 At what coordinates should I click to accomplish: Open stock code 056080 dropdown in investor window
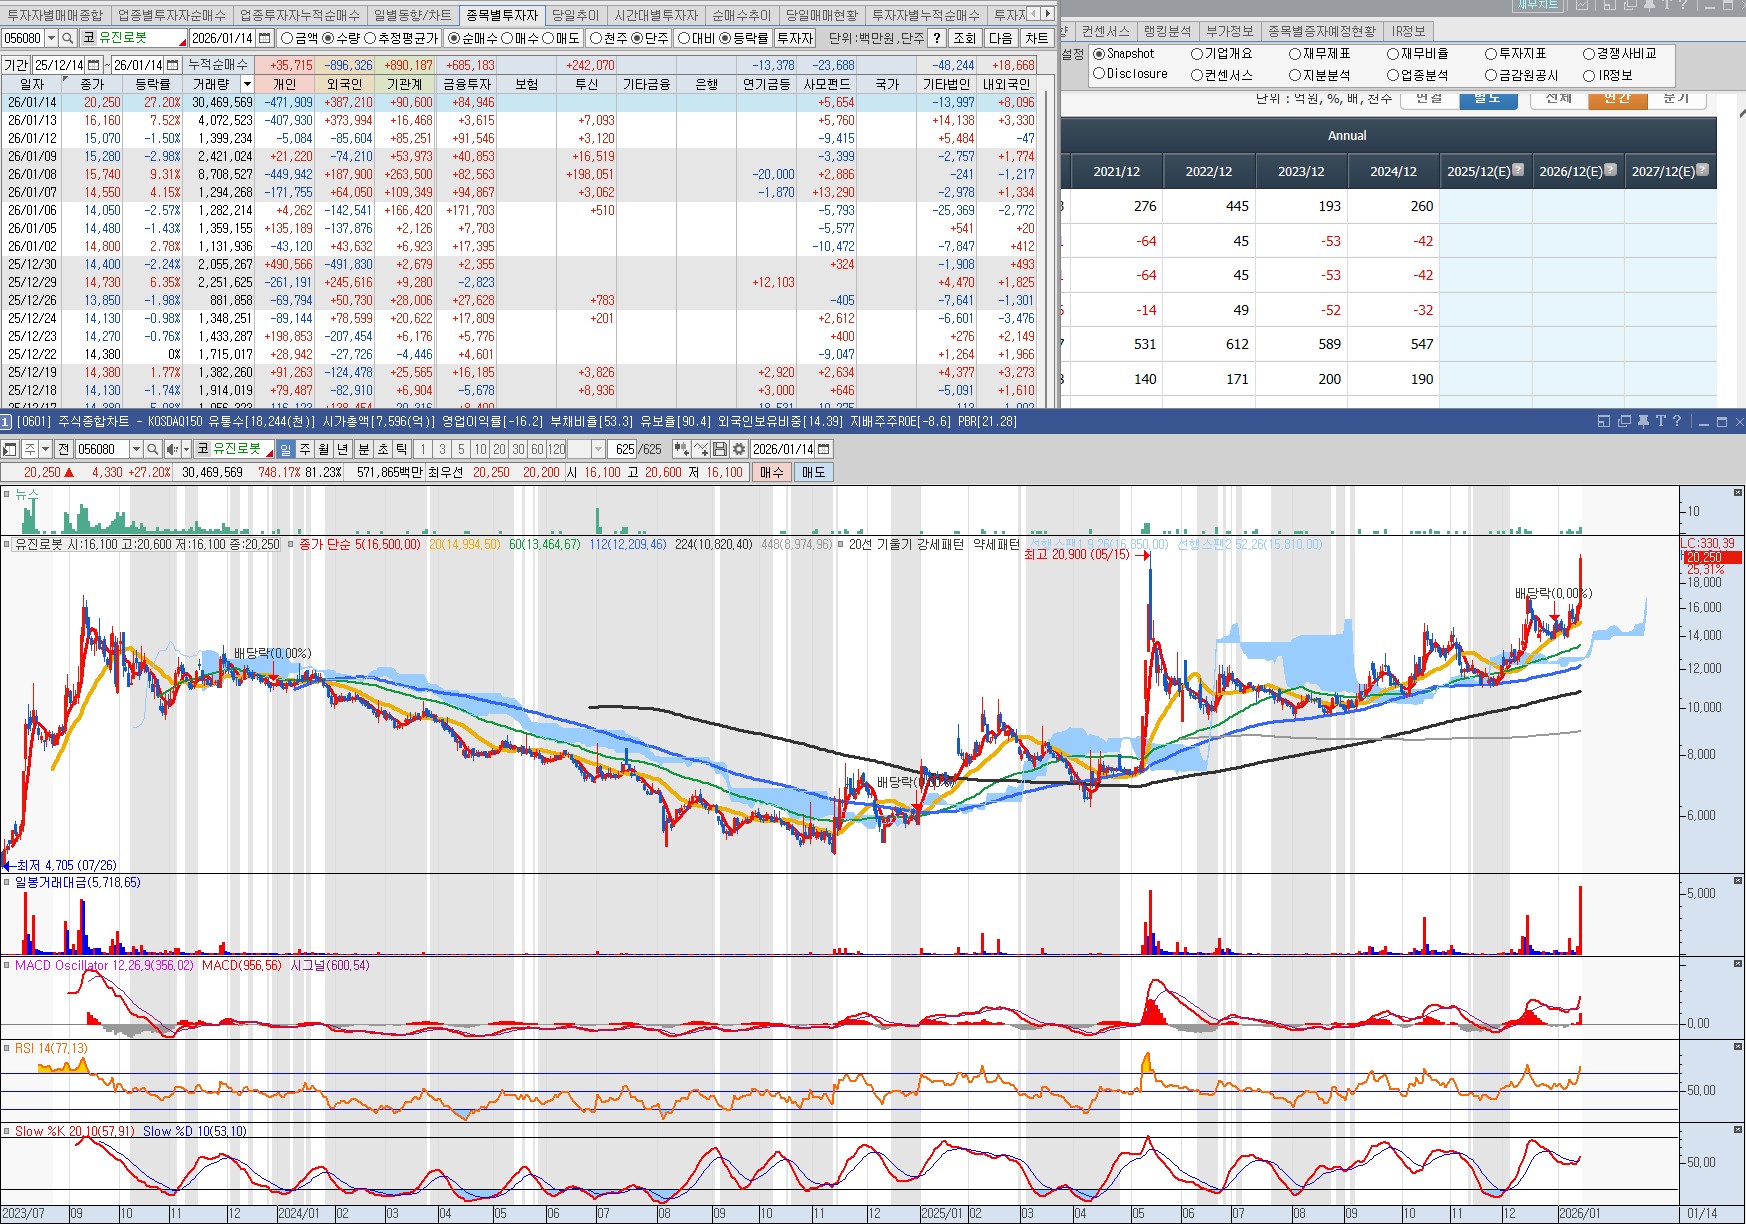[51, 38]
